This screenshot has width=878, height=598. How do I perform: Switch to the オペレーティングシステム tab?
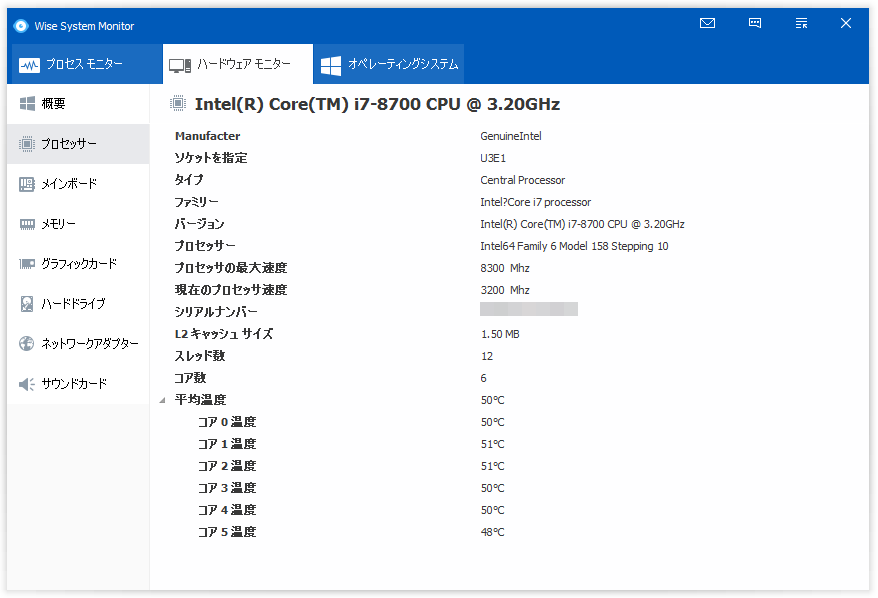tap(389, 64)
